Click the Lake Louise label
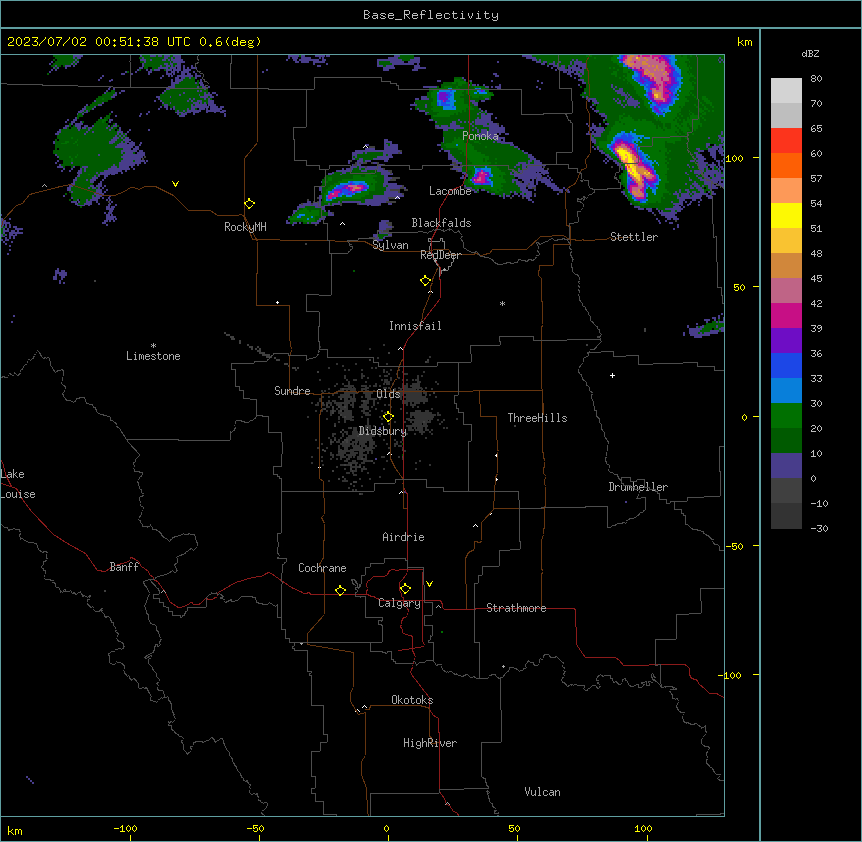Image resolution: width=862 pixels, height=842 pixels. 18,484
